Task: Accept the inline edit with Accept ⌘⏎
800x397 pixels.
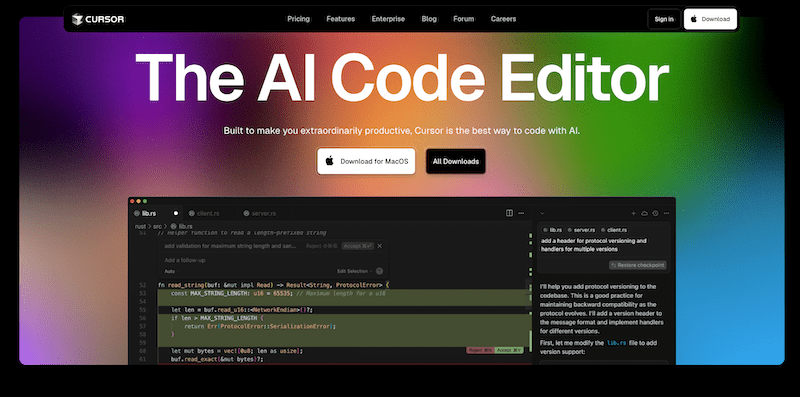Action: coord(358,246)
